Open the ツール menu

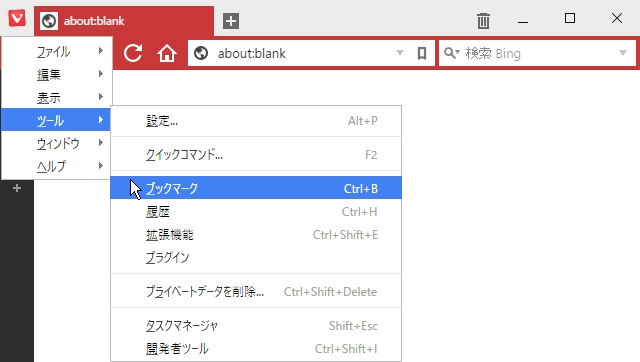pyautogui.click(x=56, y=120)
